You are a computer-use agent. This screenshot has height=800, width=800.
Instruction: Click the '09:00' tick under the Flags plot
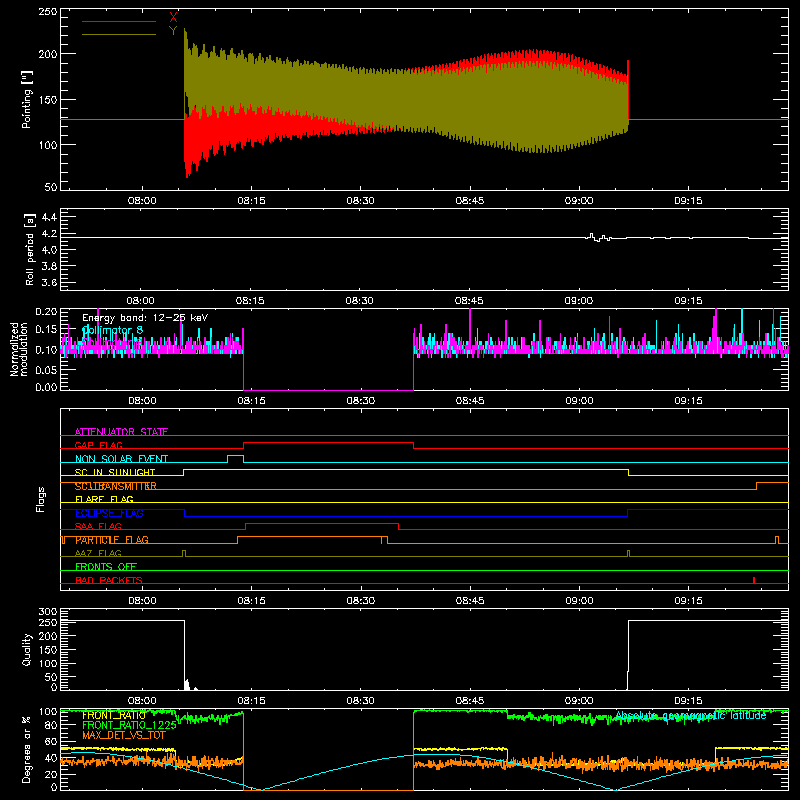pos(579,601)
